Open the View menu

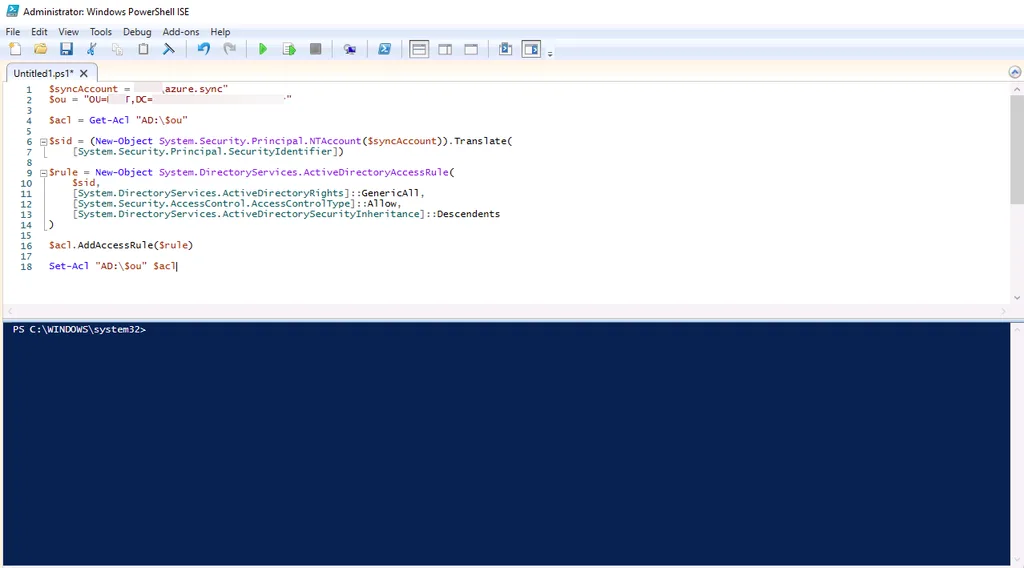[x=69, y=31]
